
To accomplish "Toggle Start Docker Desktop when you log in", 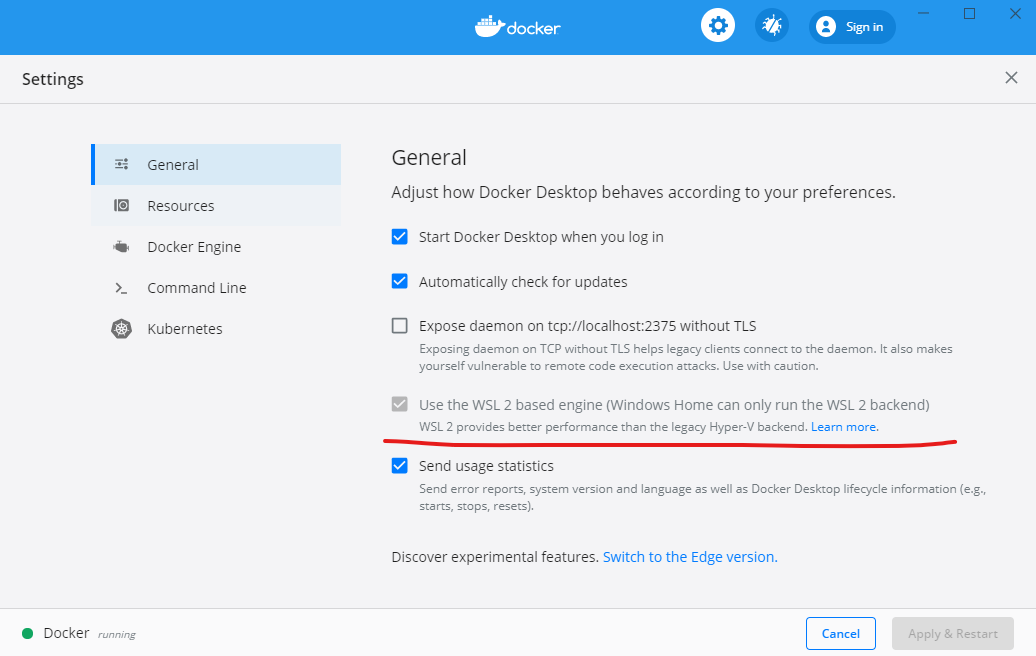I will point(400,237).
